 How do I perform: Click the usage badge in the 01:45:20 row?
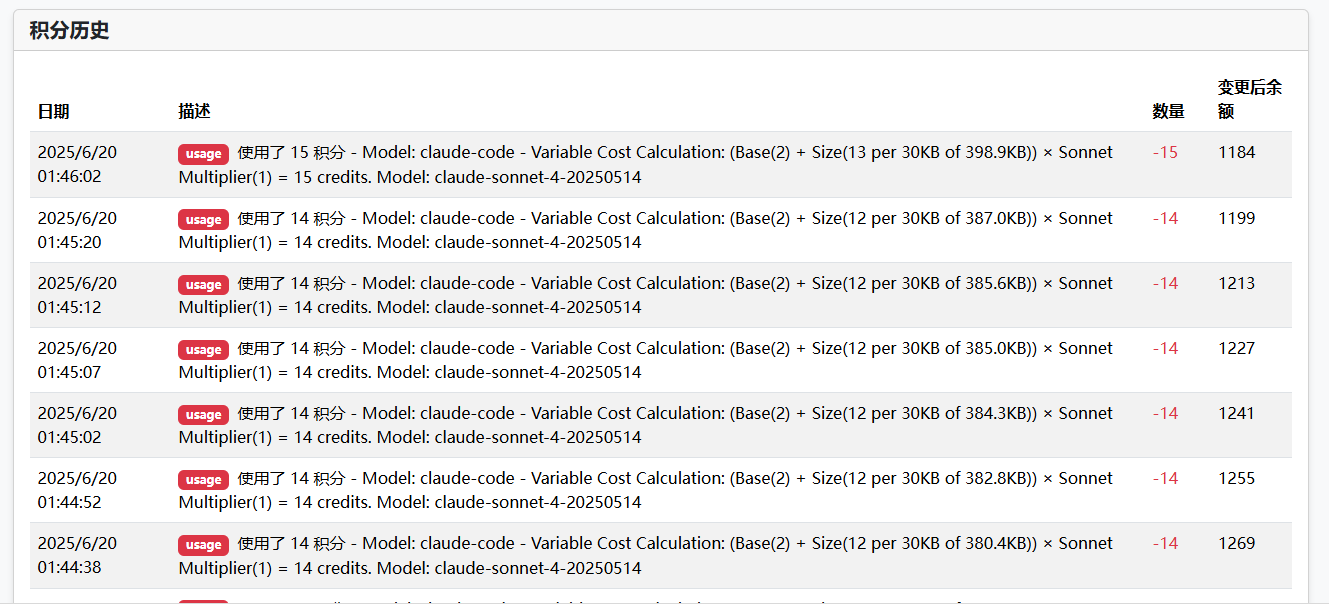coord(203,219)
